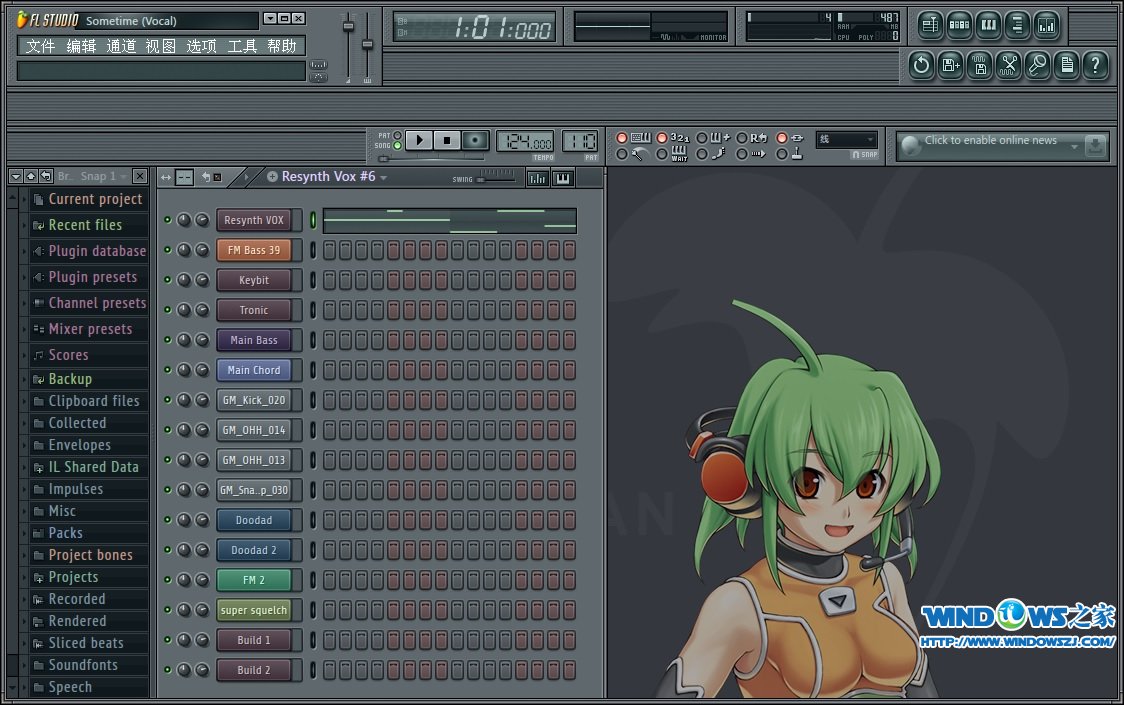Open the Piano roll icon
This screenshot has width=1124, height=705.
click(x=988, y=25)
